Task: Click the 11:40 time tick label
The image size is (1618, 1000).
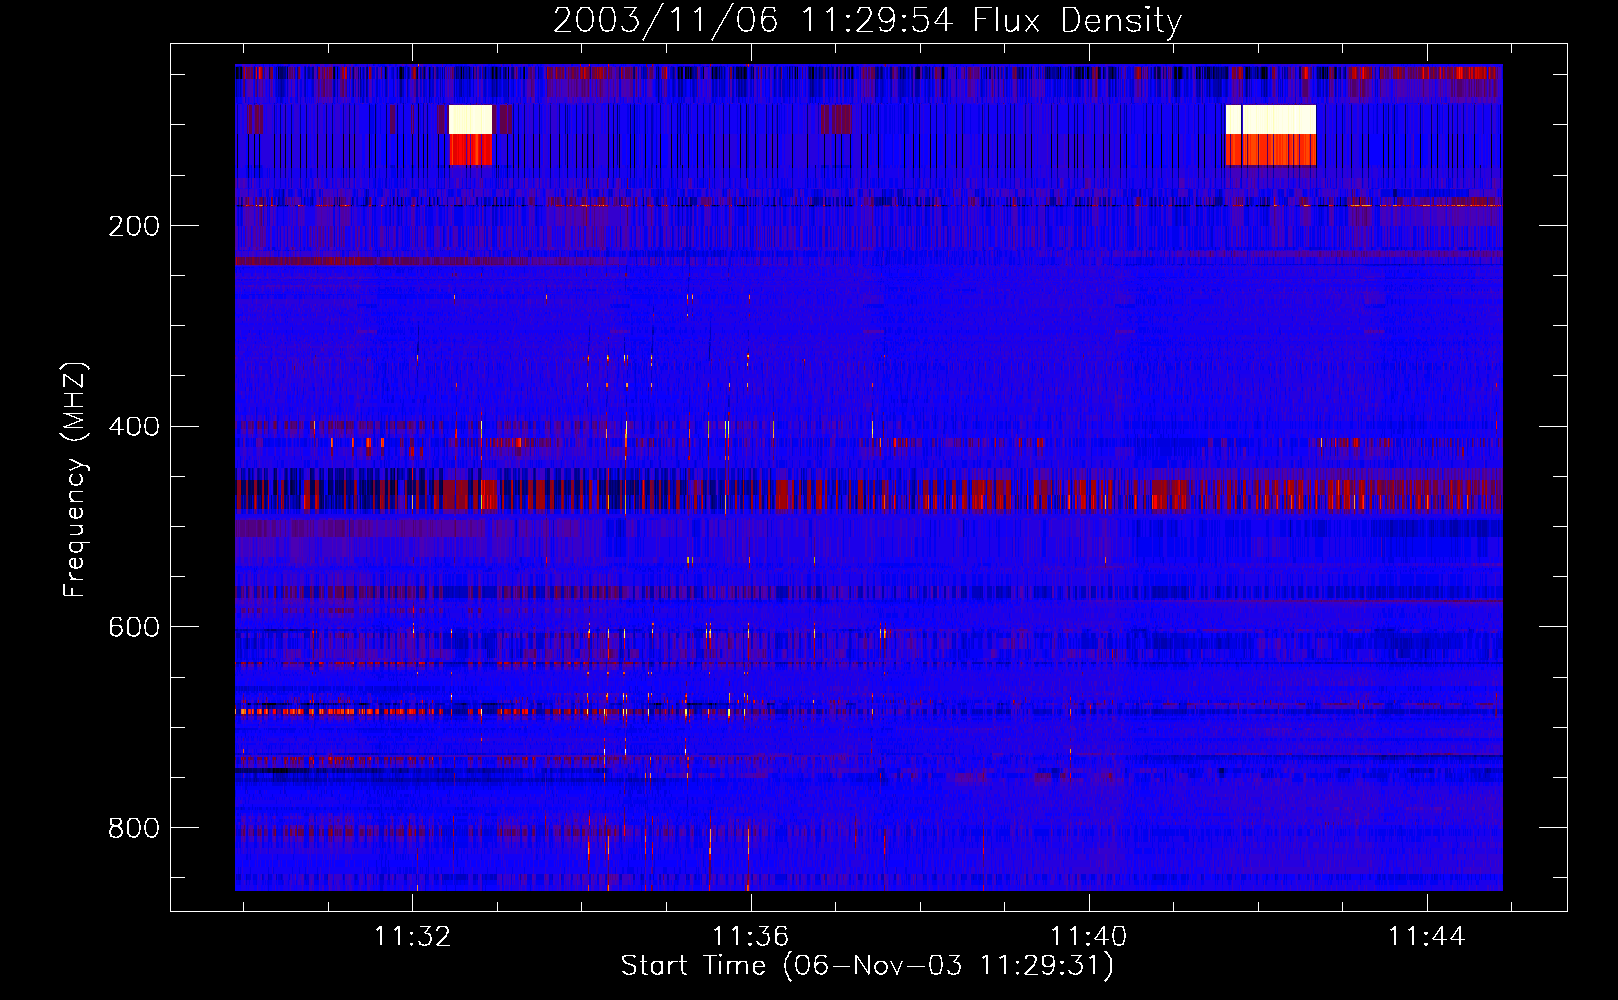Action: pos(1088,937)
